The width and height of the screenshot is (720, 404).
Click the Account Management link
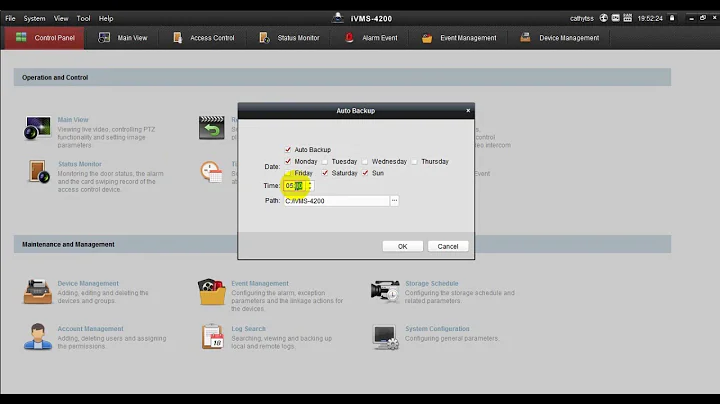[90, 329]
